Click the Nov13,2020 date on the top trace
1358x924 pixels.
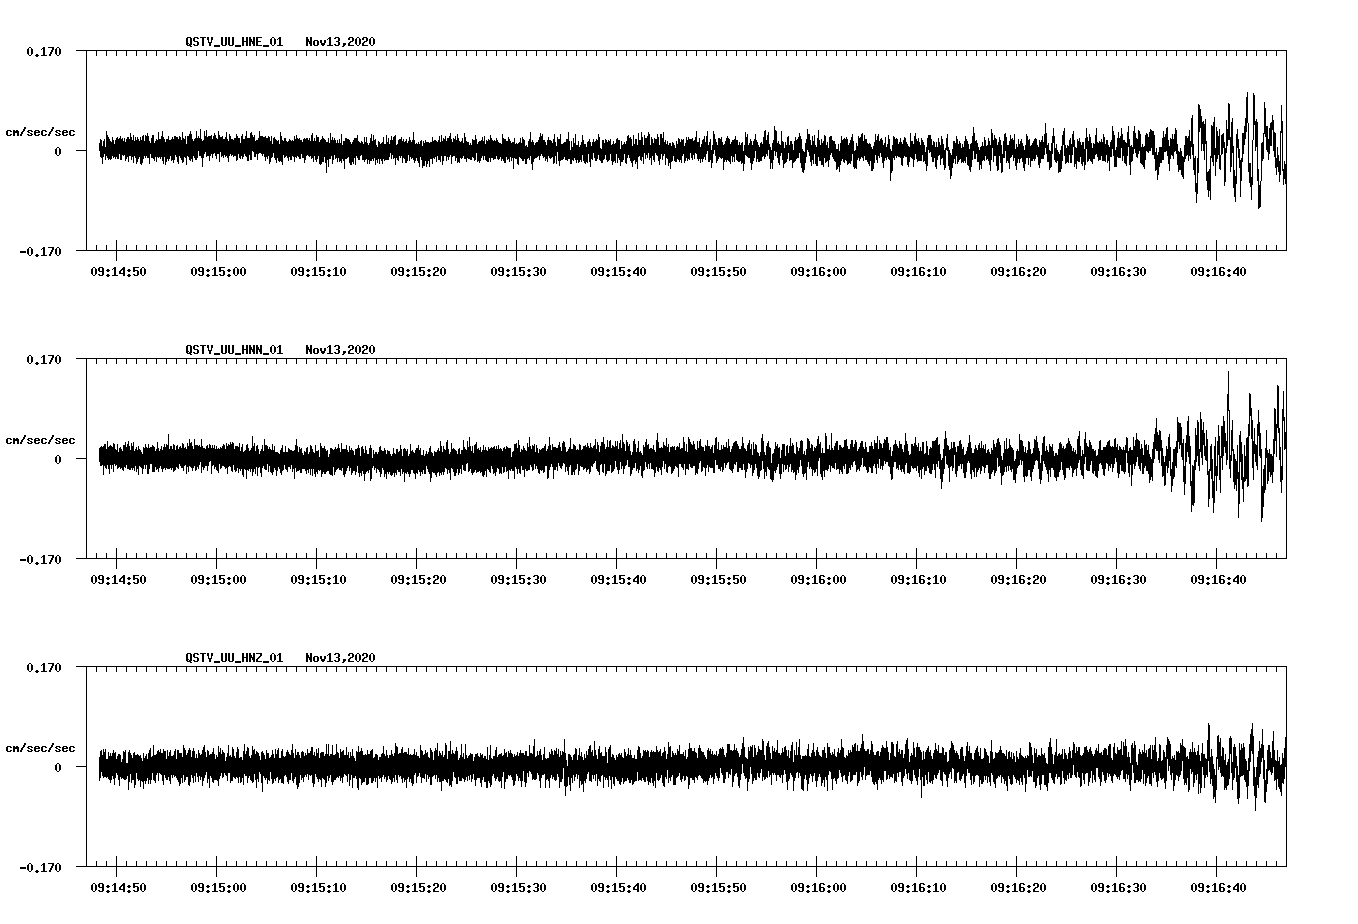tap(340, 42)
